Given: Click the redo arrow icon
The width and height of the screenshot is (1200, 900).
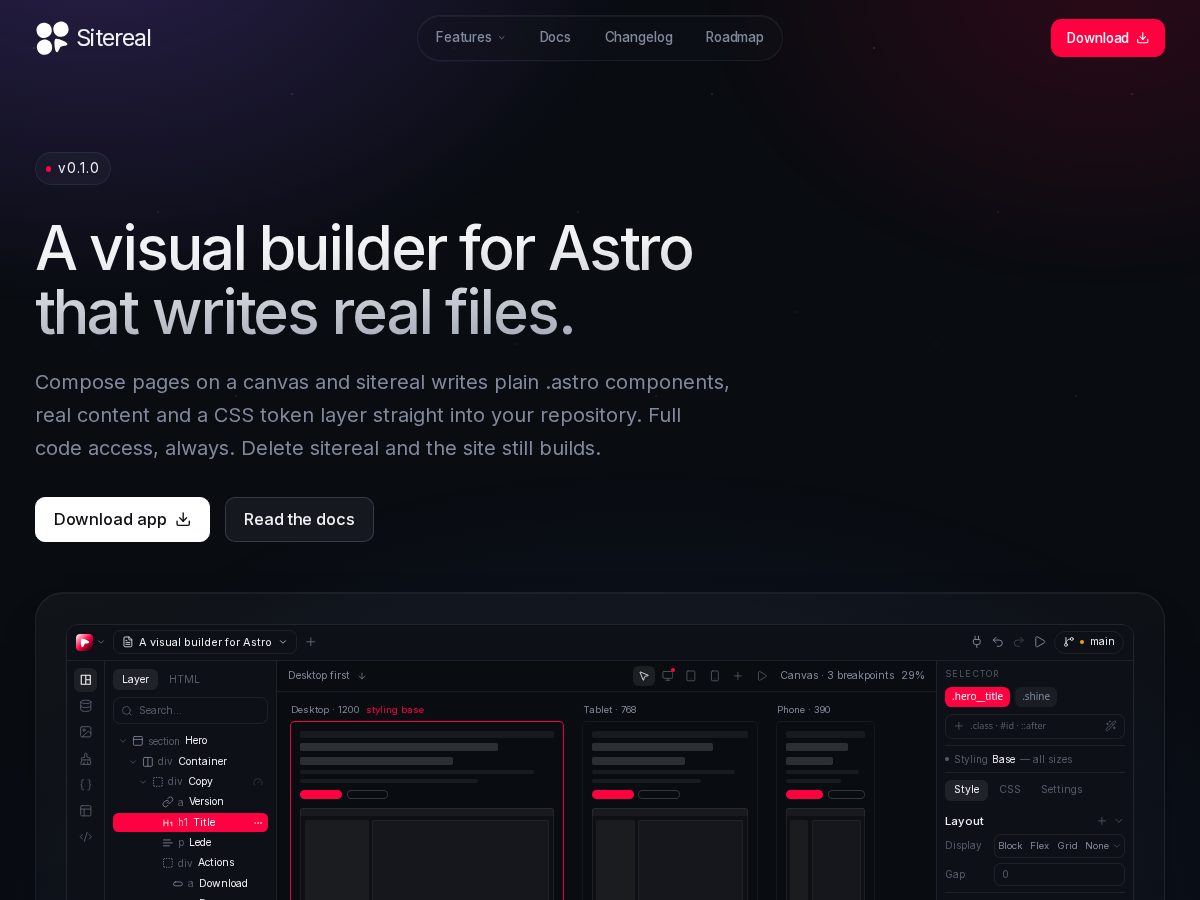Looking at the screenshot, I should click(1019, 642).
